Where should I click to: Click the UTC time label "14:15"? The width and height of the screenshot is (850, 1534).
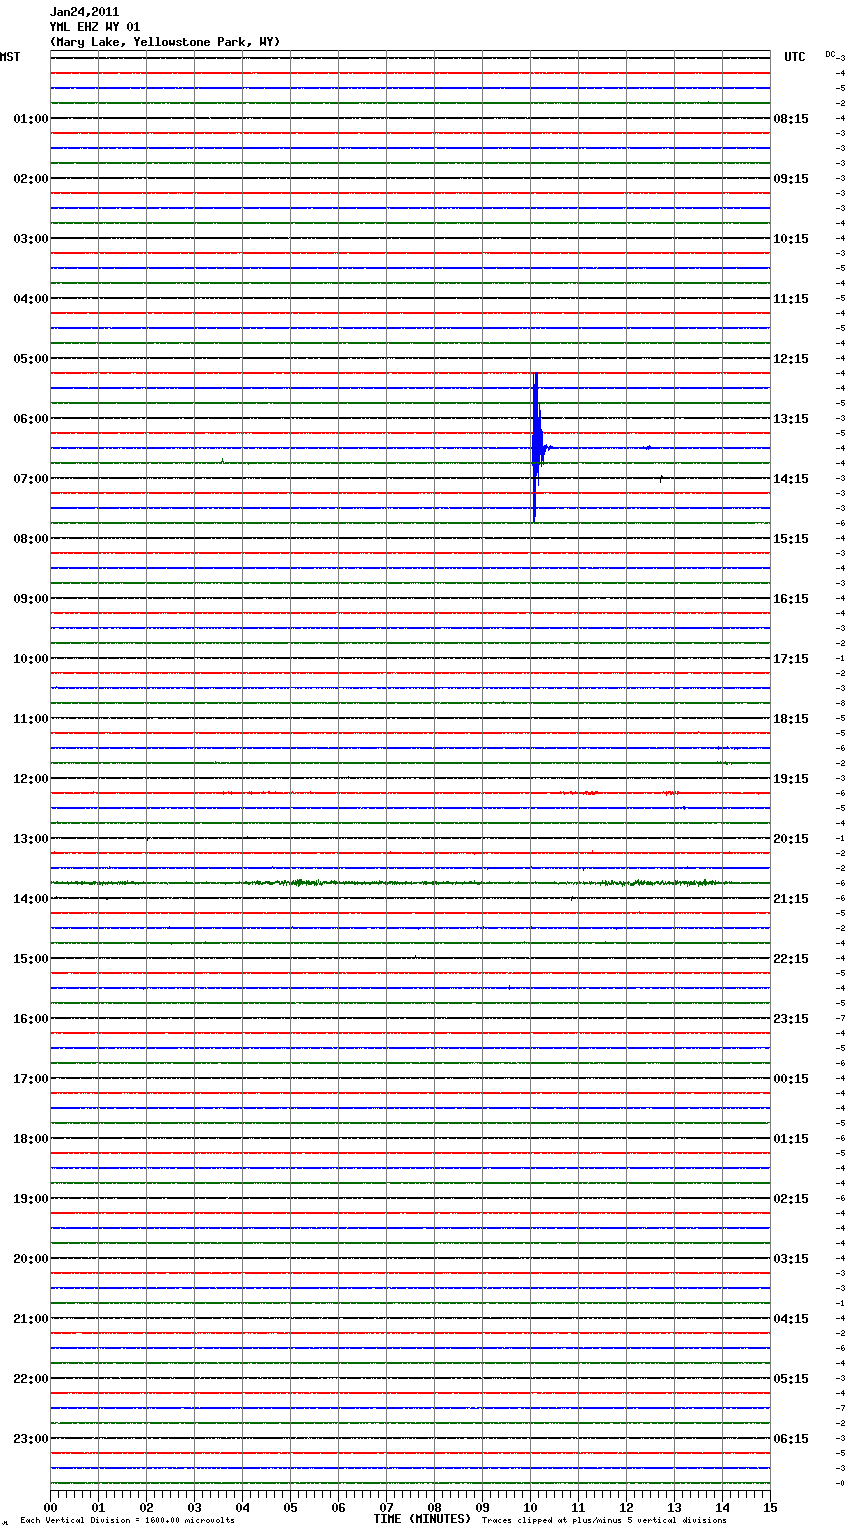tap(791, 479)
